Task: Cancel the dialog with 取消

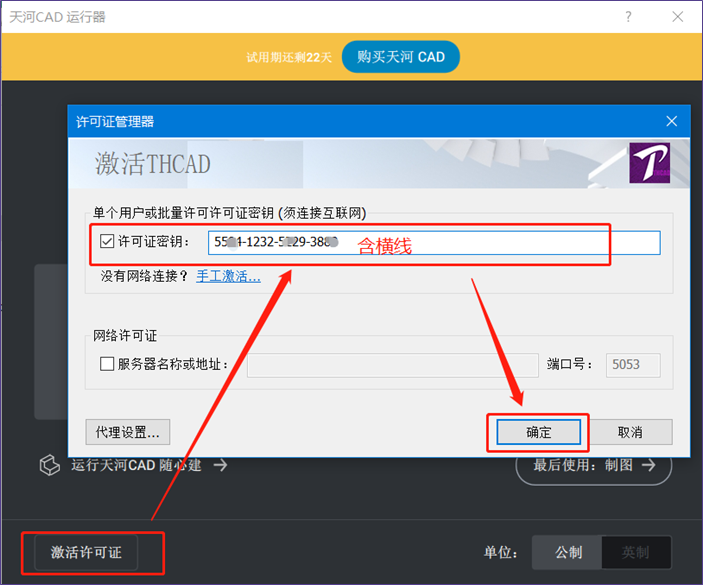Action: [630, 432]
